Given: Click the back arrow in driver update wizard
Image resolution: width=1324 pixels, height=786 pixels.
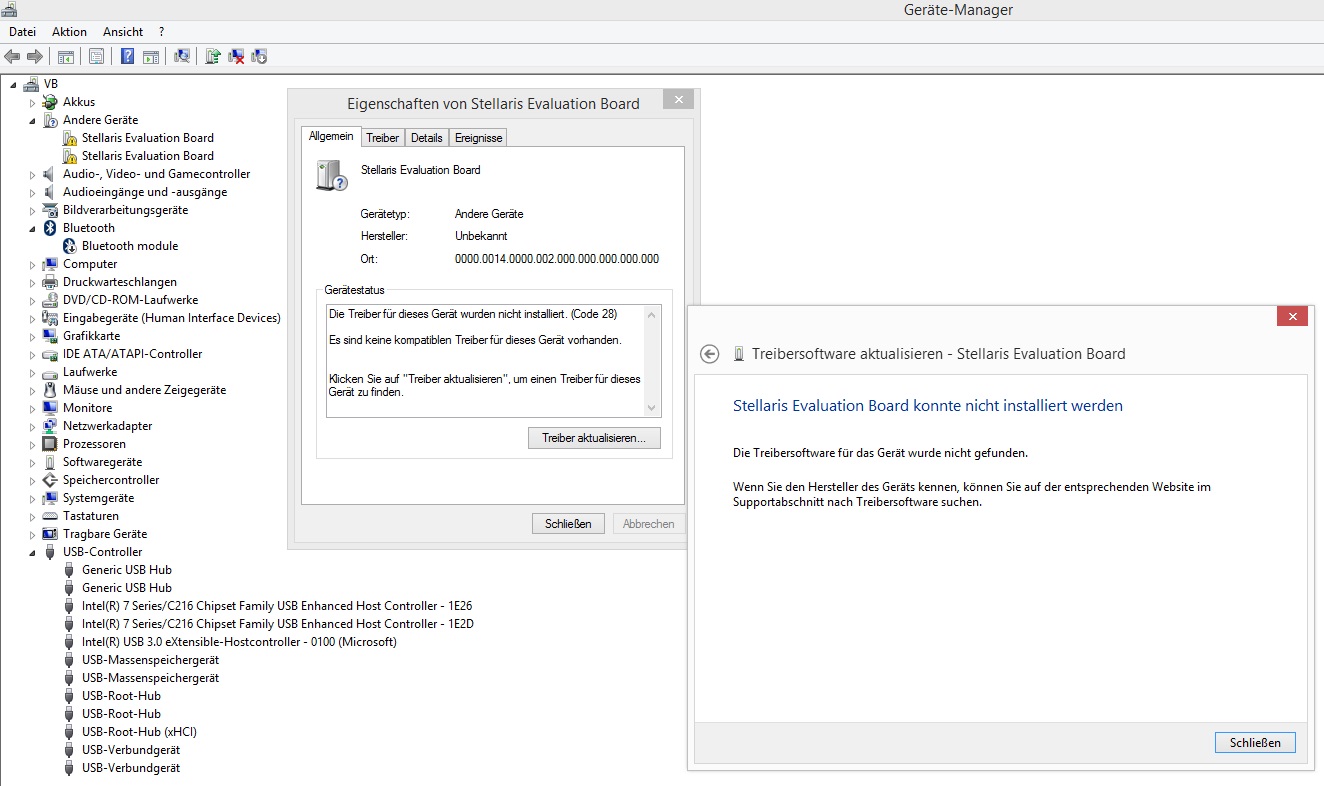Looking at the screenshot, I should [x=709, y=354].
